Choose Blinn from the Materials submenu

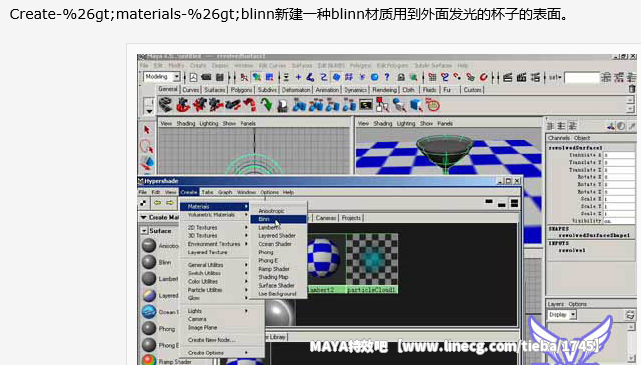(x=278, y=219)
